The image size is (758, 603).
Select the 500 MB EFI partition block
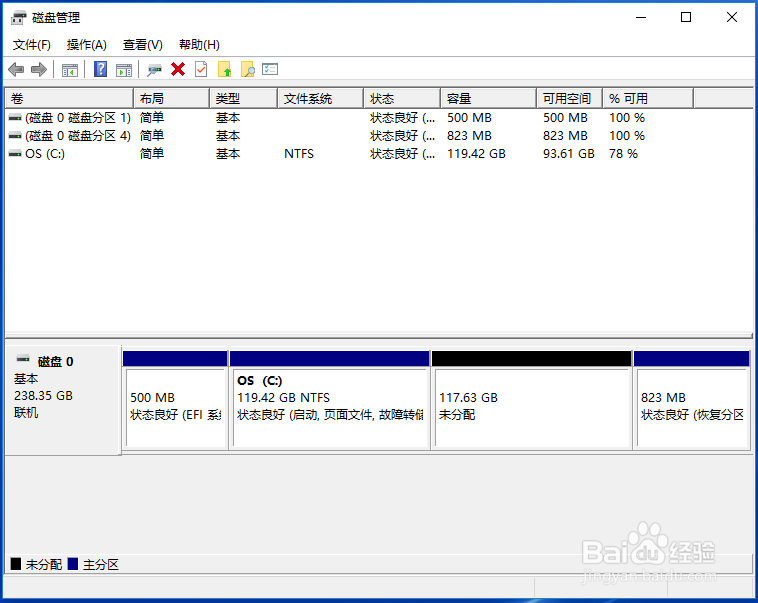click(x=175, y=400)
